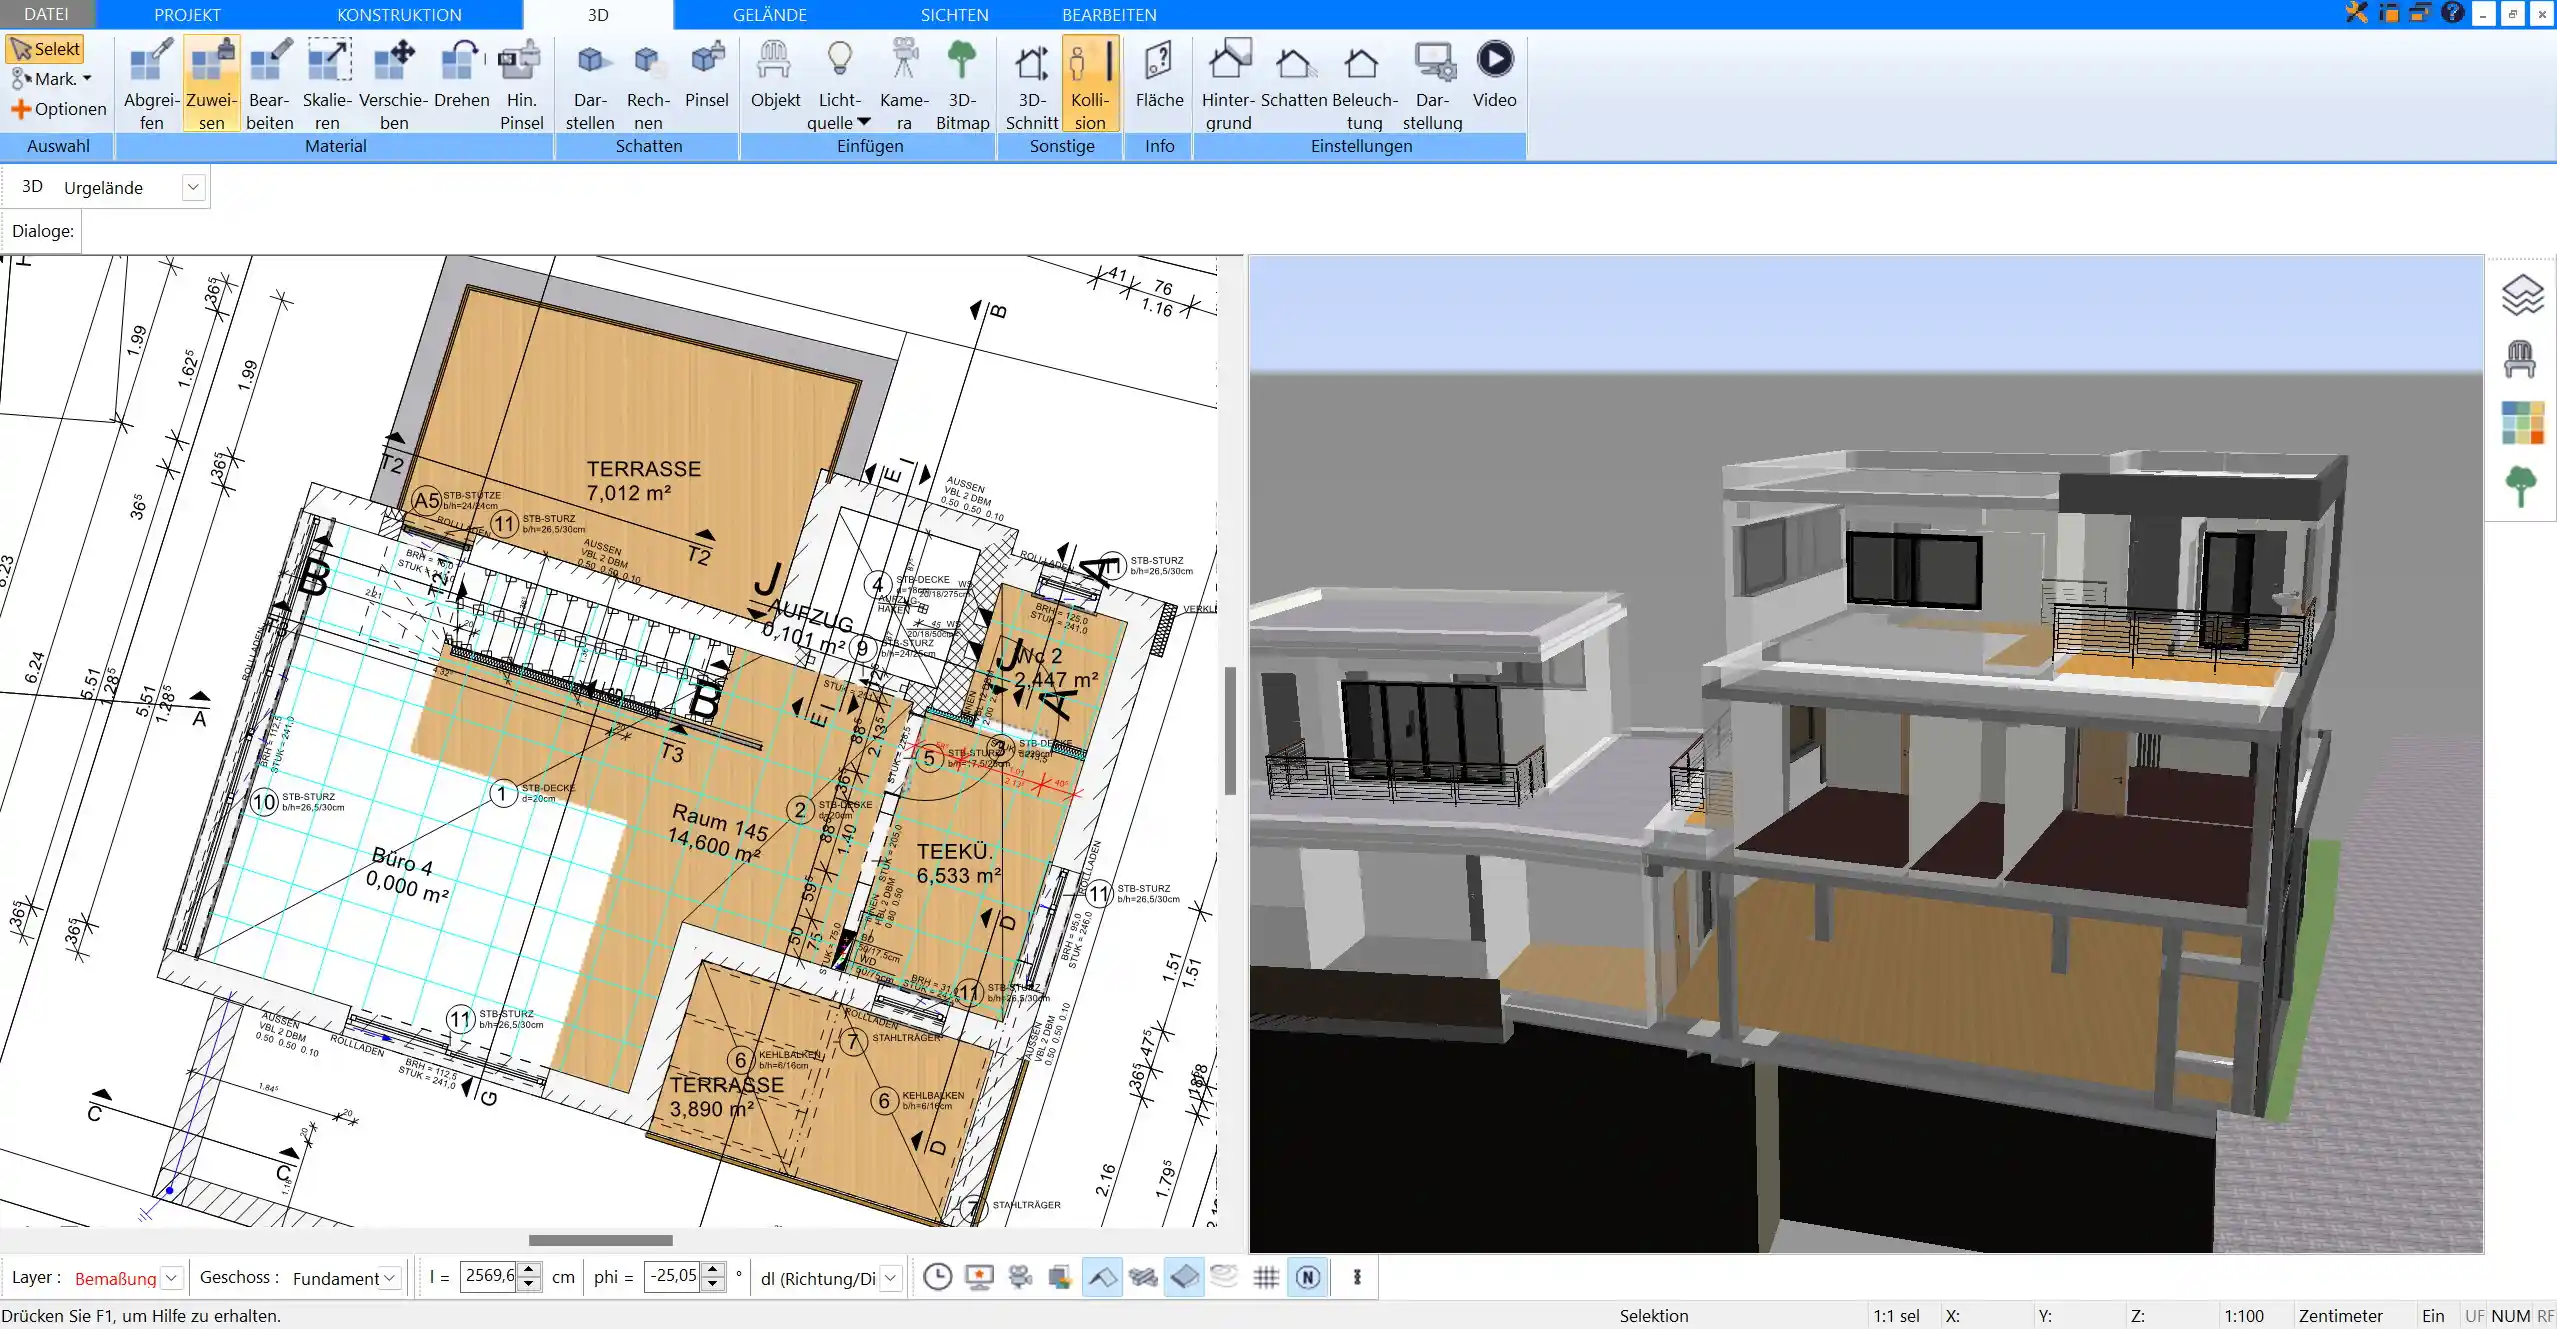Image resolution: width=2557 pixels, height=1329 pixels.
Task: Toggle the grid visibility button in status bar
Action: (1268, 1277)
